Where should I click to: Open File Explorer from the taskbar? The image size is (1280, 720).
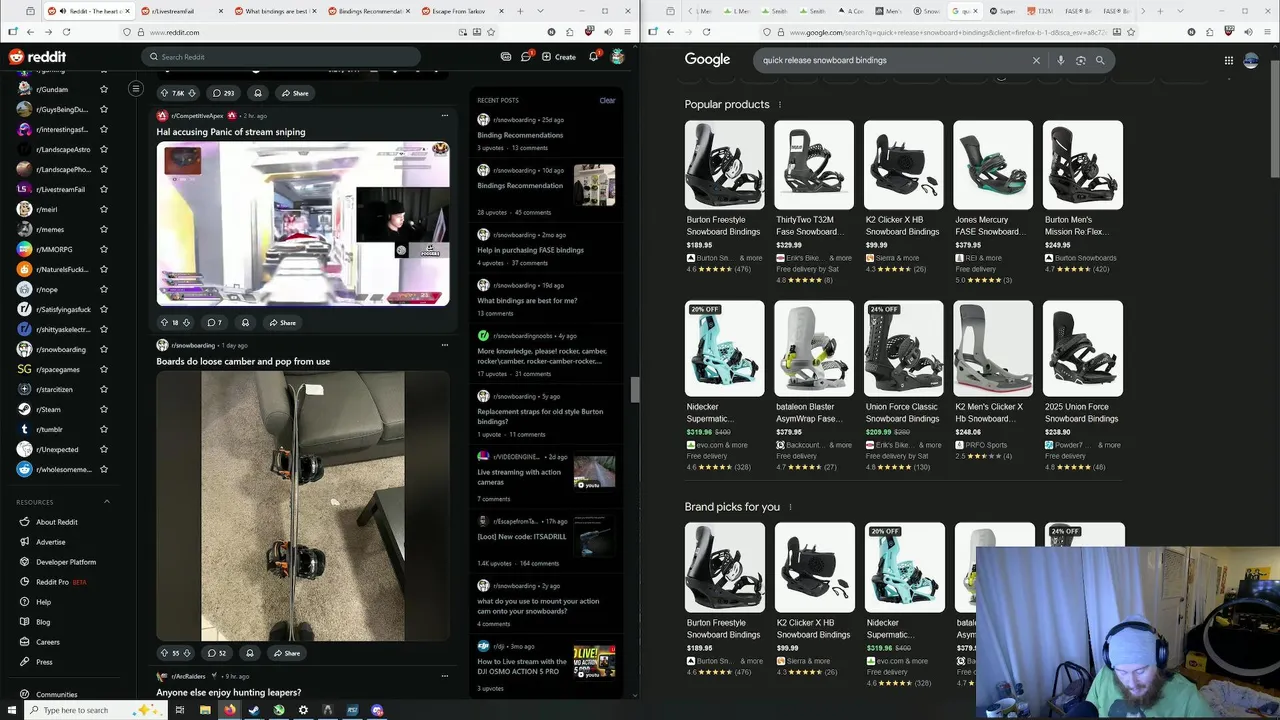click(205, 710)
